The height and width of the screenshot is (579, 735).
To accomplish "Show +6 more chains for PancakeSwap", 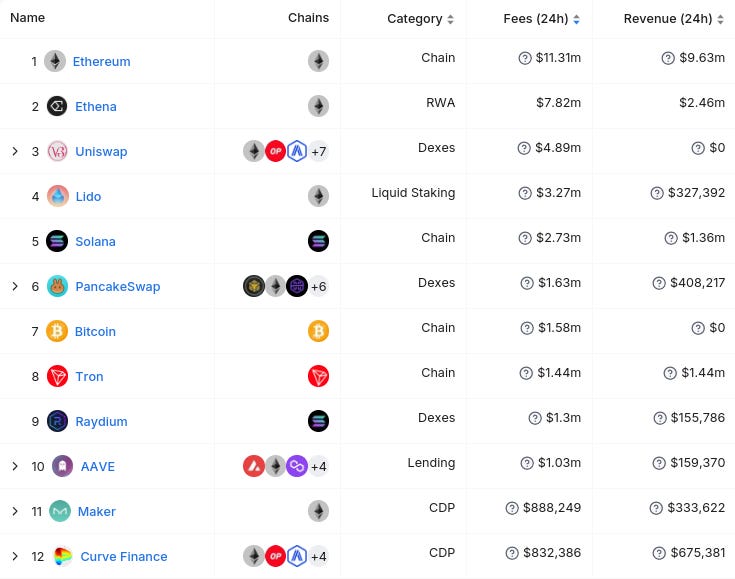I will (x=319, y=286).
